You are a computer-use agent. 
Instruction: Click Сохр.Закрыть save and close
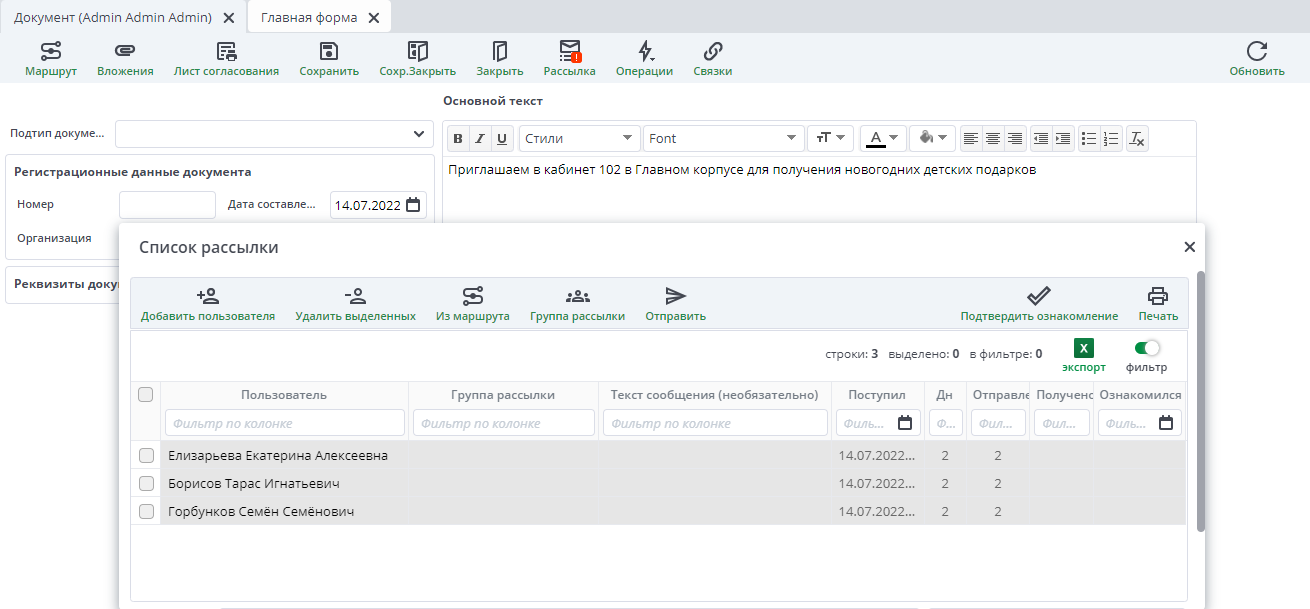(418, 59)
